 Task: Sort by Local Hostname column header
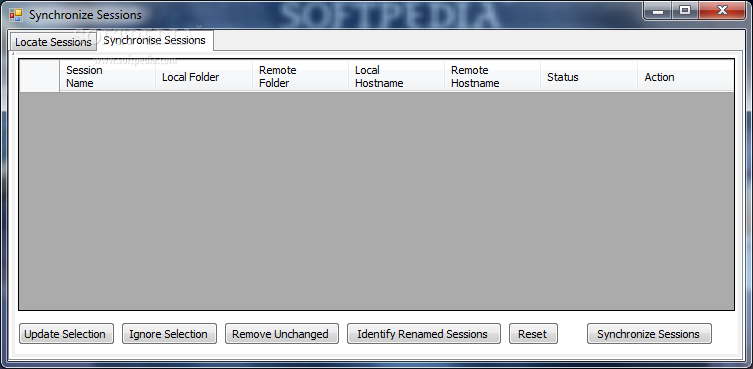point(396,76)
